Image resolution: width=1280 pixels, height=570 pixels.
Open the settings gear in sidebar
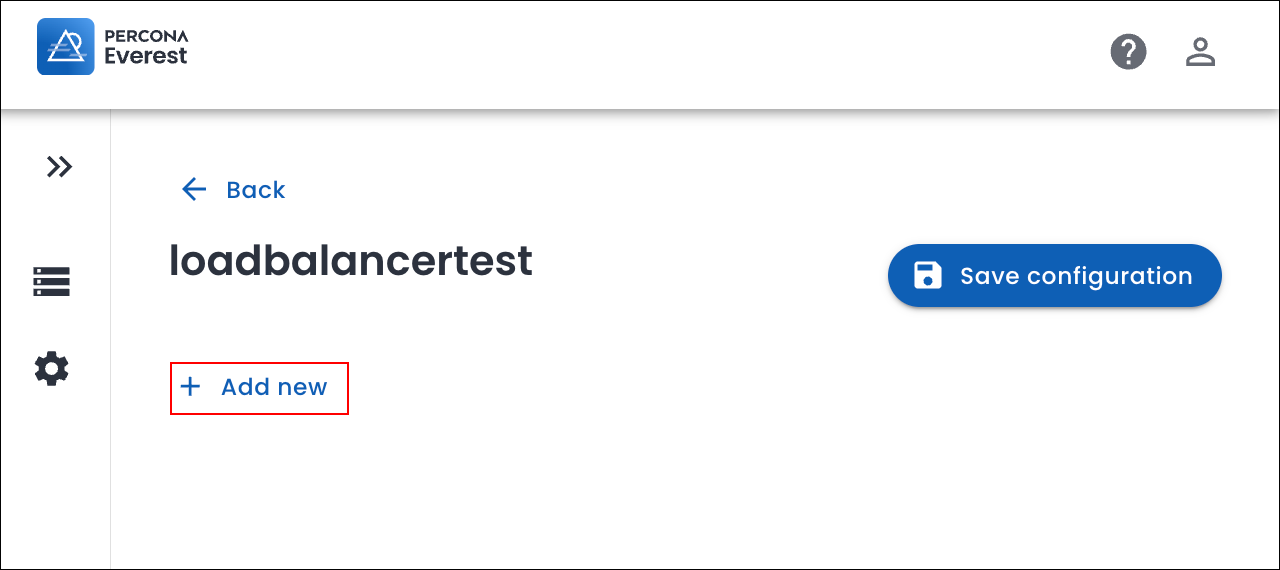tap(52, 369)
